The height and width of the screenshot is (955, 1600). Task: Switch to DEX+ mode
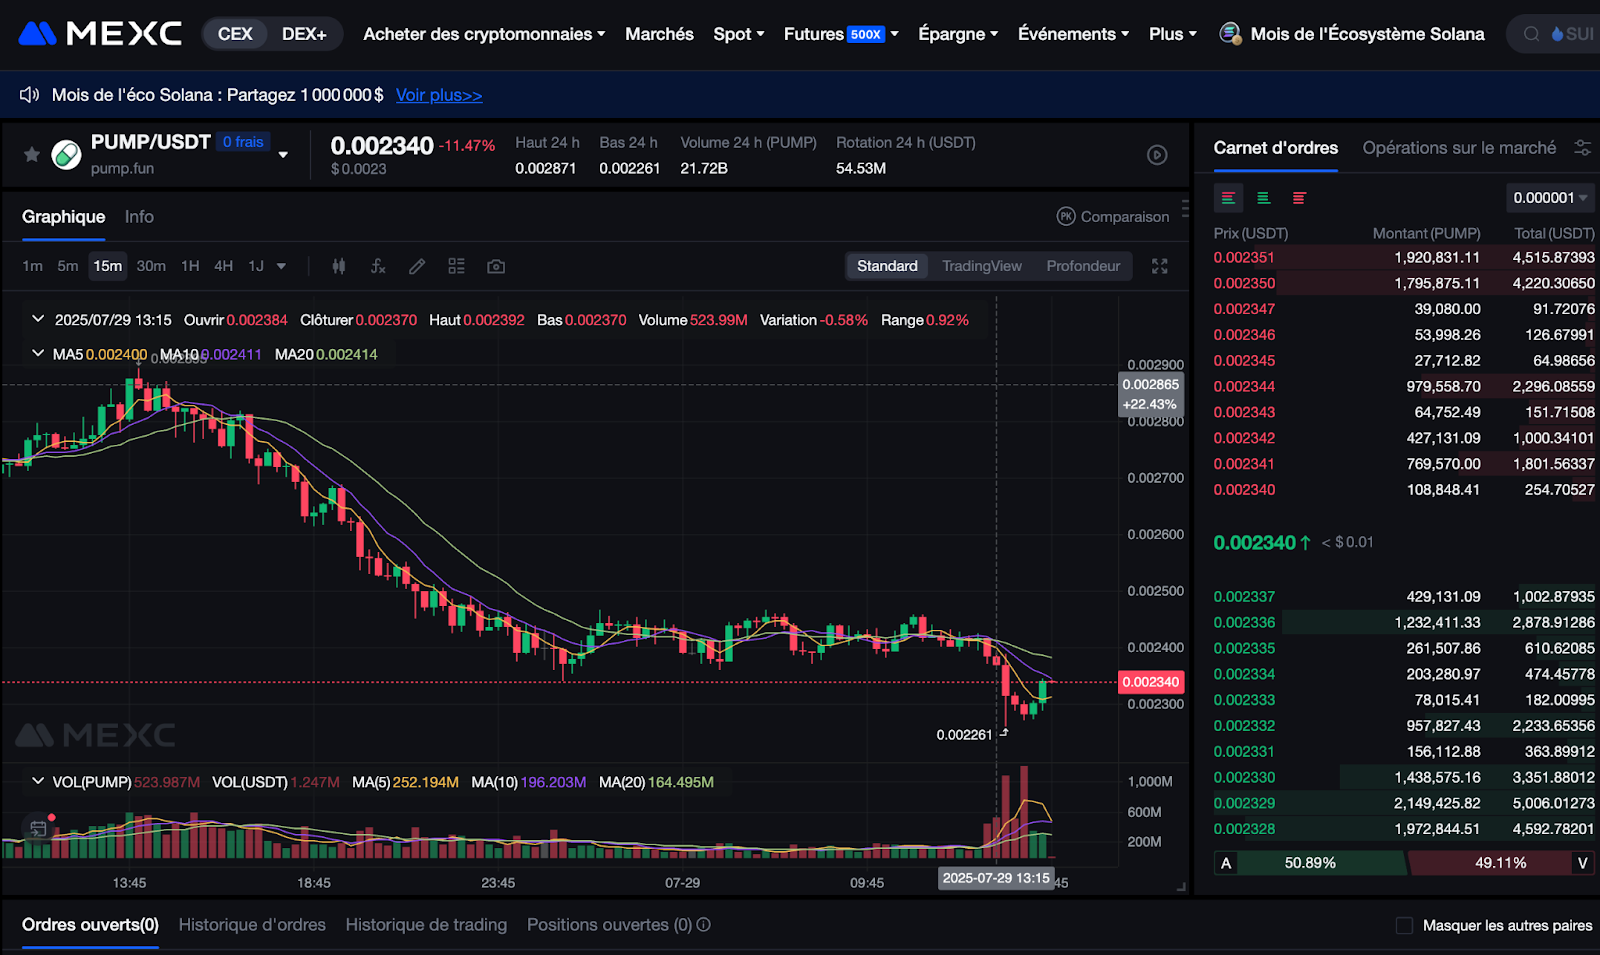coord(304,34)
